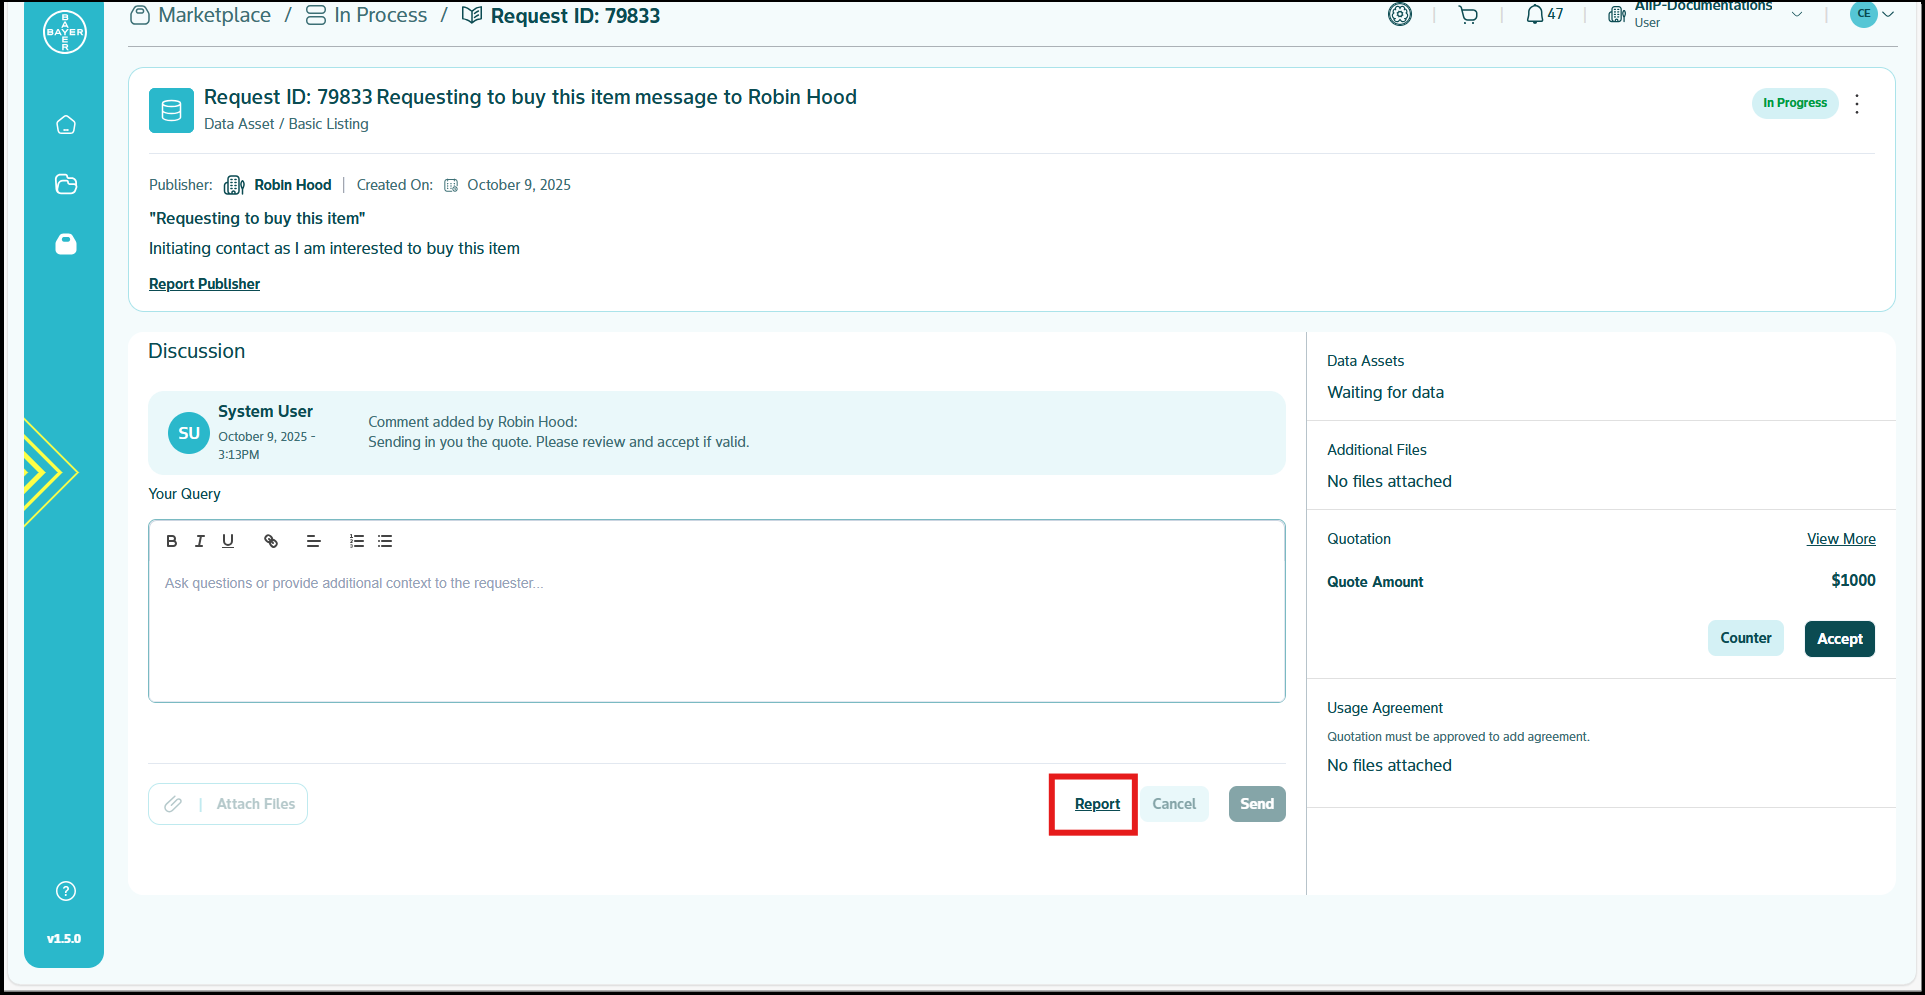Select the folder icon in the left sidebar
Viewport: 1925px width, 995px height.
(65, 184)
